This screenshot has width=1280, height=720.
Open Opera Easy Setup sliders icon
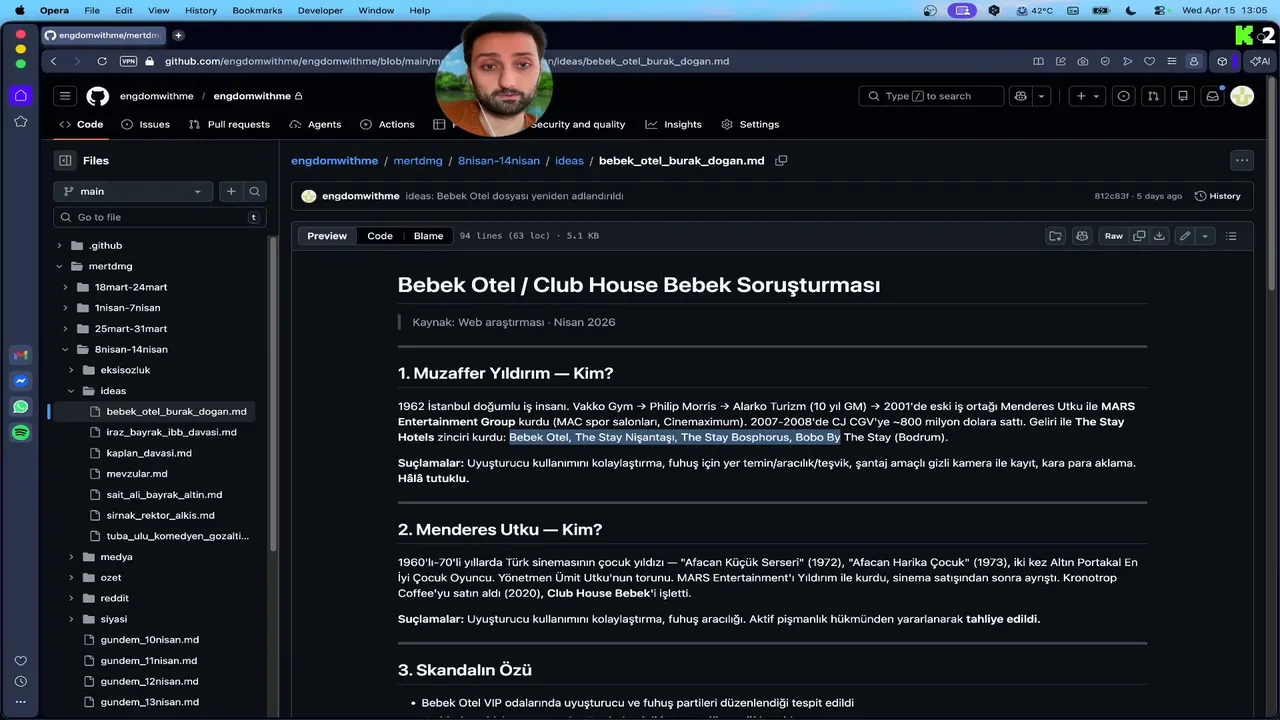tap(1172, 61)
